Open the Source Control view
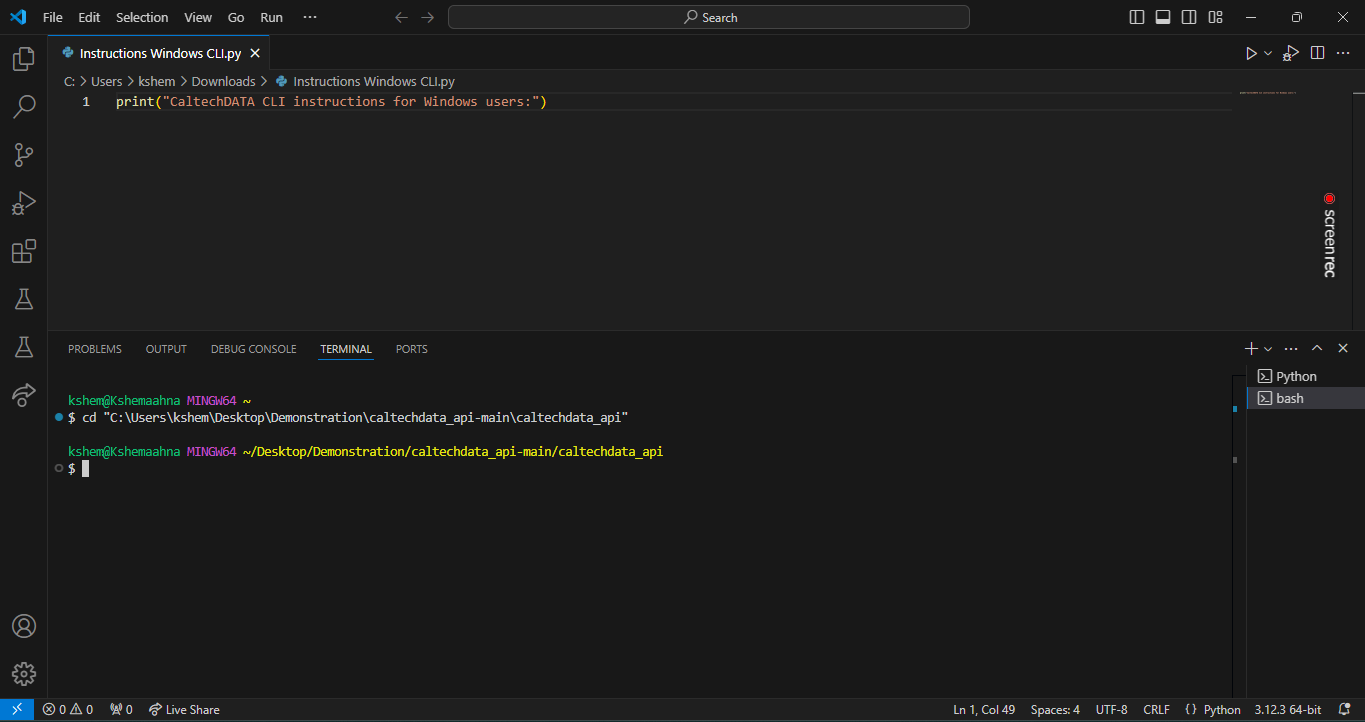Screen dimensions: 1365x722 click(x=23, y=155)
